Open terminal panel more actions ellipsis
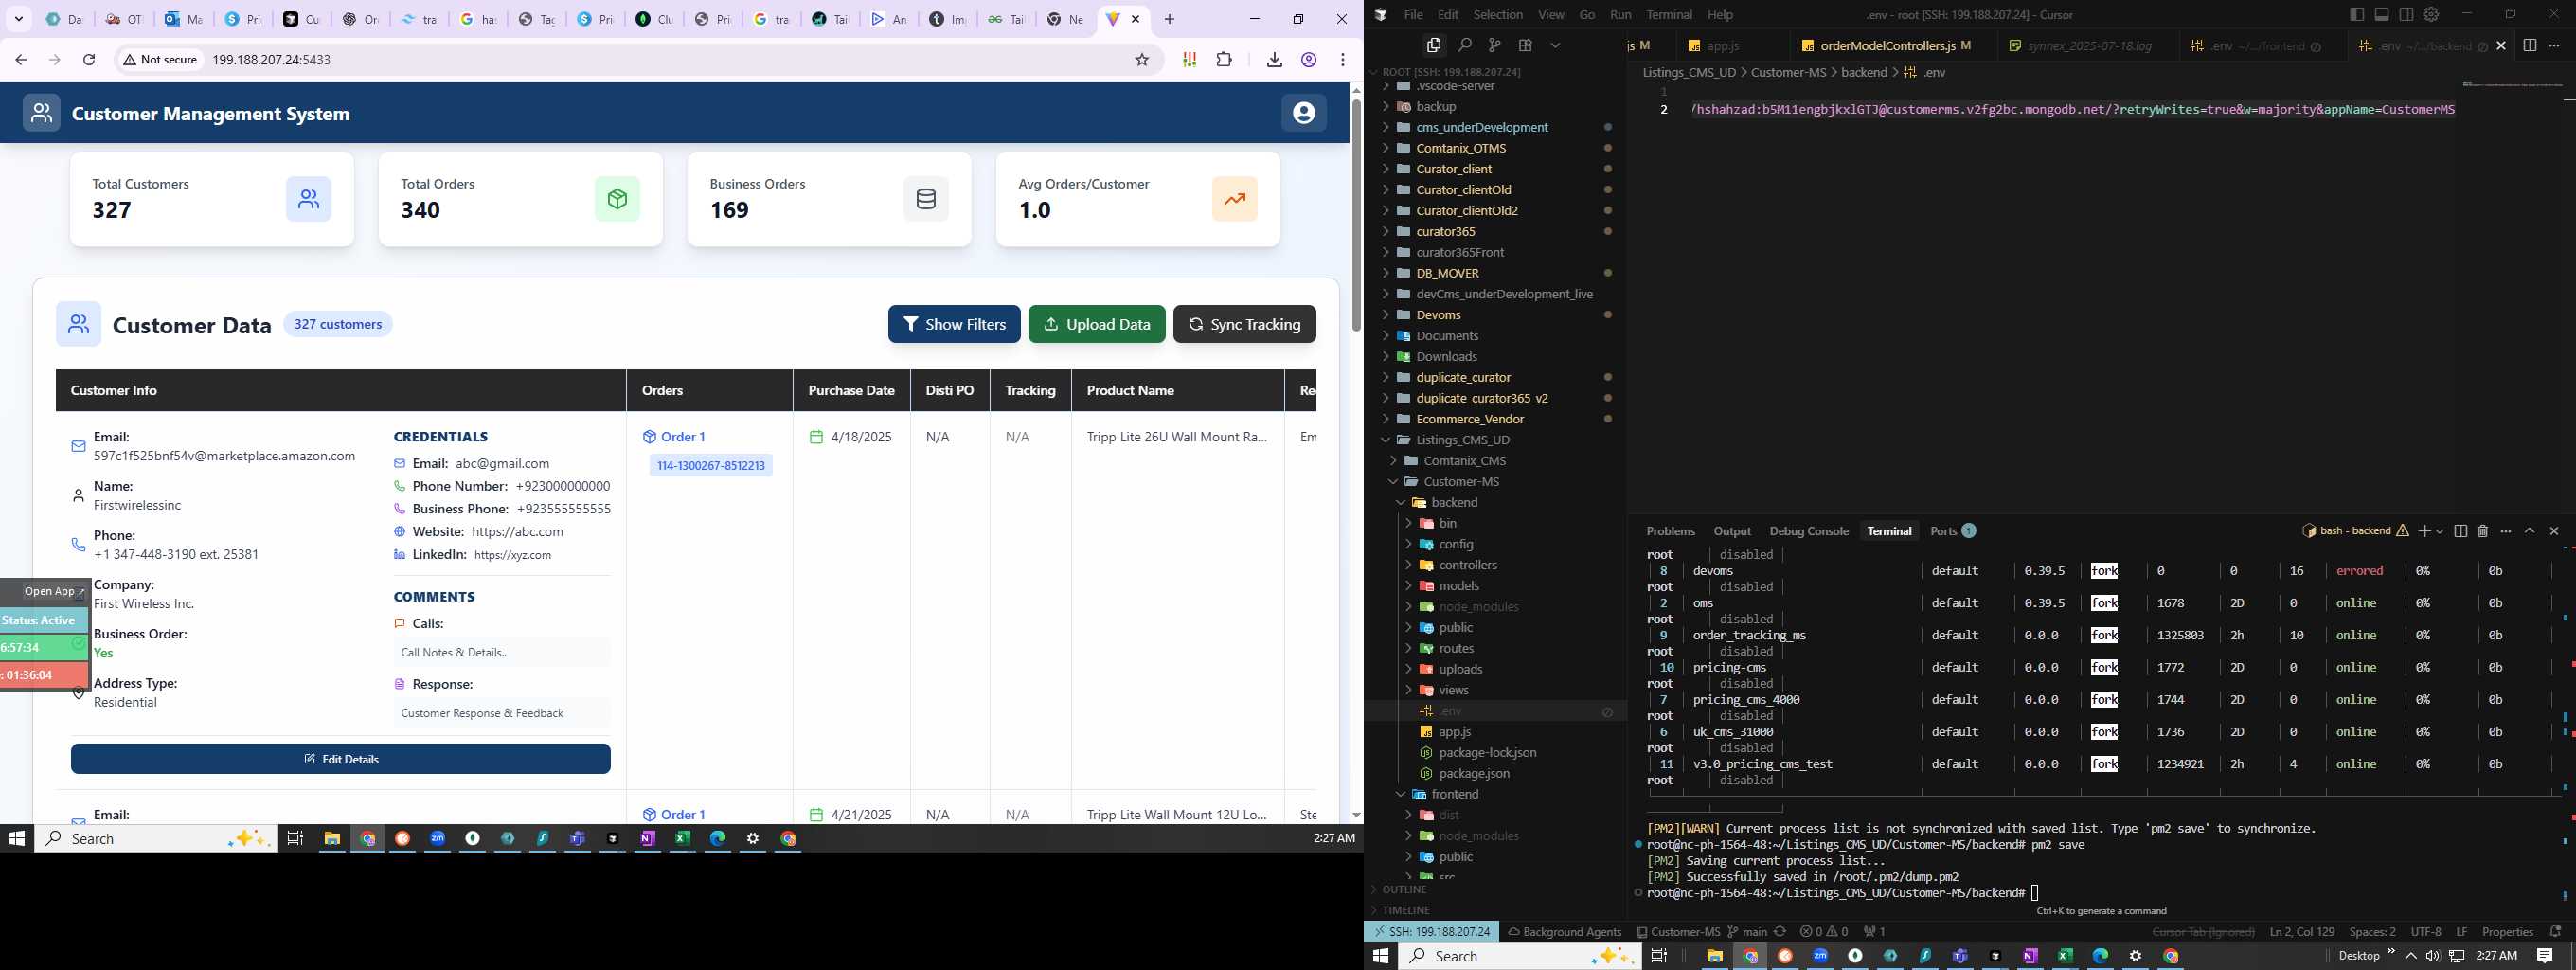 pyautogui.click(x=2505, y=531)
